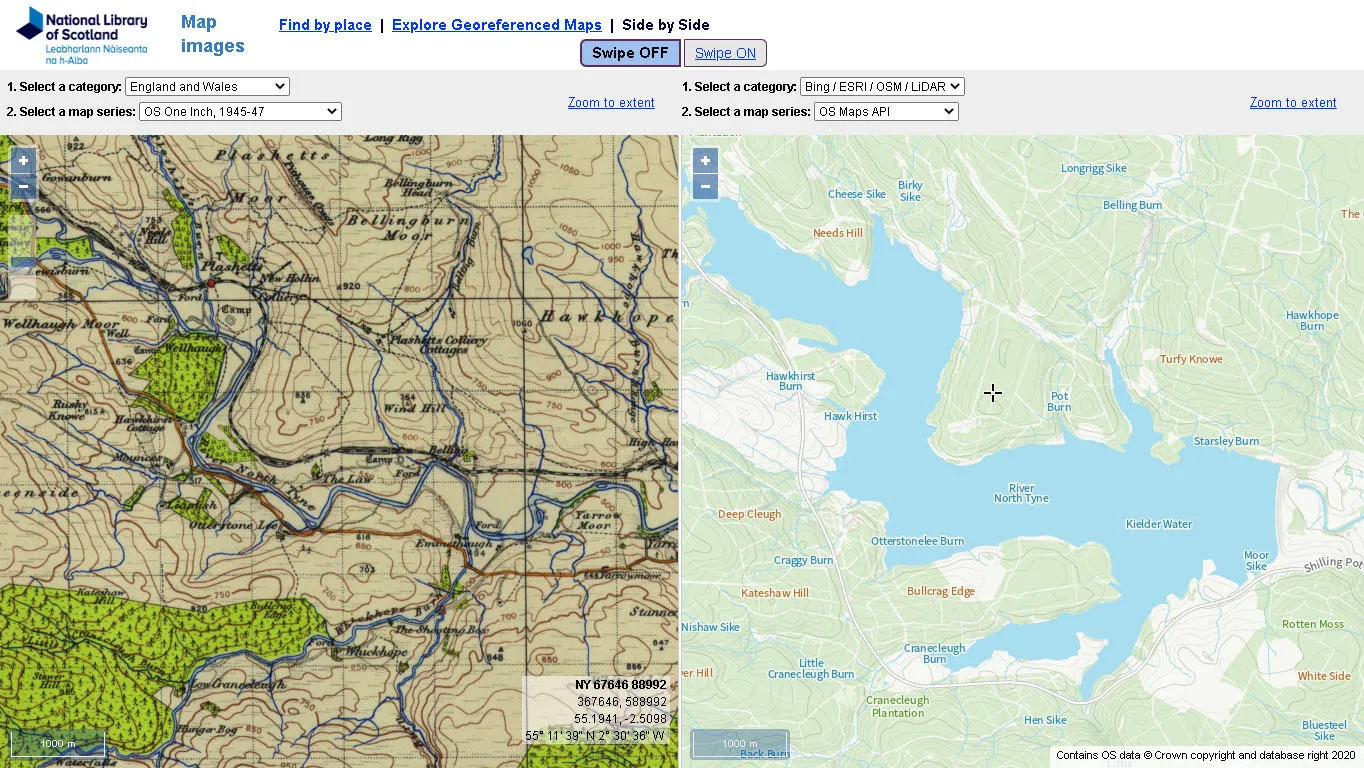Viewport: 1364px width, 768px height.
Task: Zoom in on the historic map with plus icon
Action: pos(22,160)
